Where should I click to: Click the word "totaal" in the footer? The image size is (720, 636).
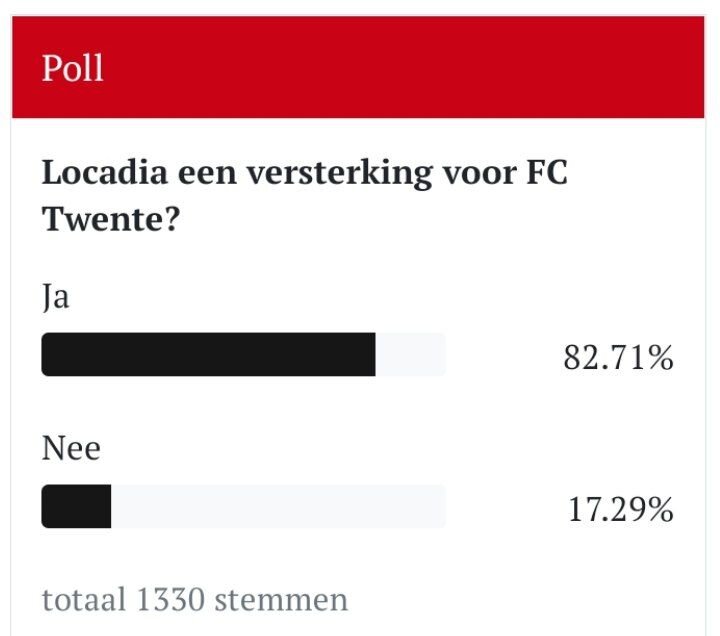click(84, 599)
